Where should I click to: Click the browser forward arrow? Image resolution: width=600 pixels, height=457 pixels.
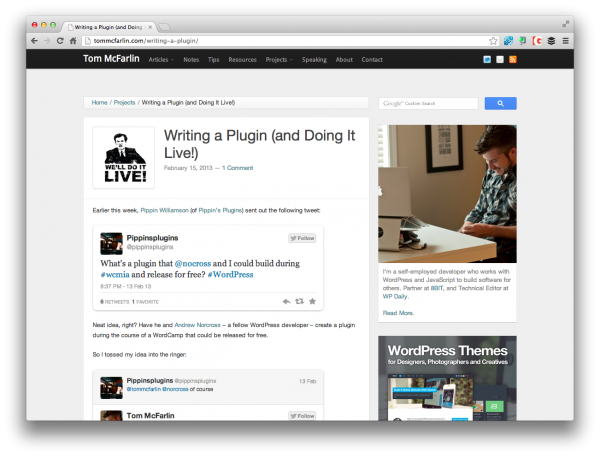click(47, 41)
